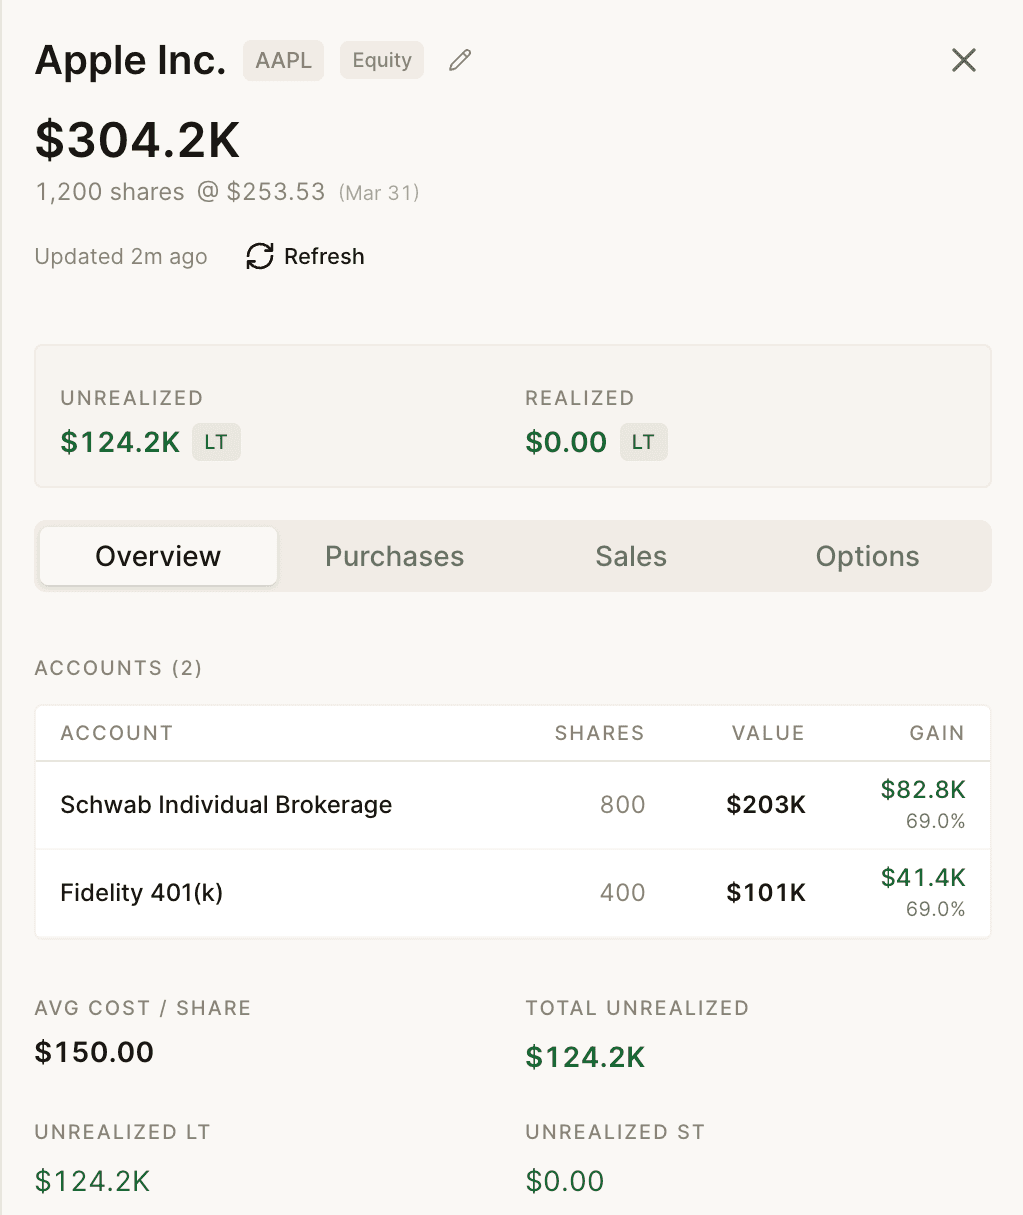Click the GAIN column header

[x=936, y=733]
